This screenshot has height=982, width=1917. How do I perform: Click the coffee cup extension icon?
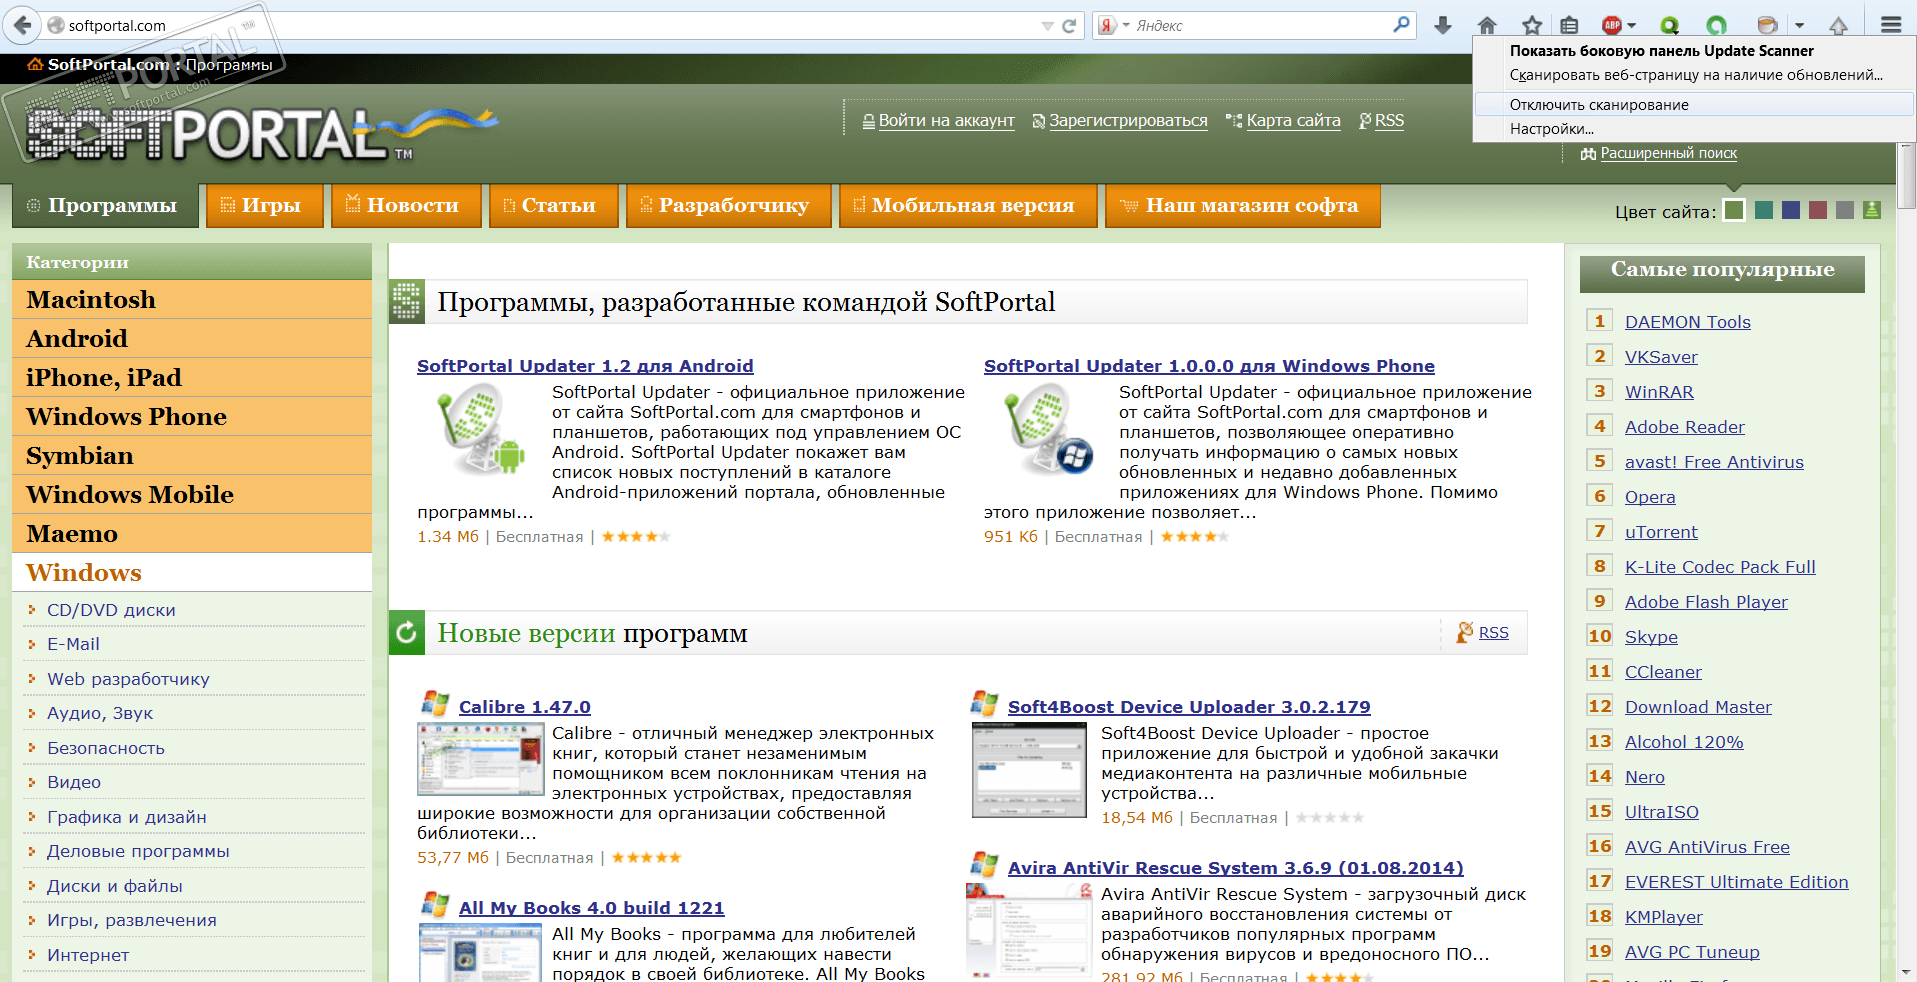pos(1767,25)
